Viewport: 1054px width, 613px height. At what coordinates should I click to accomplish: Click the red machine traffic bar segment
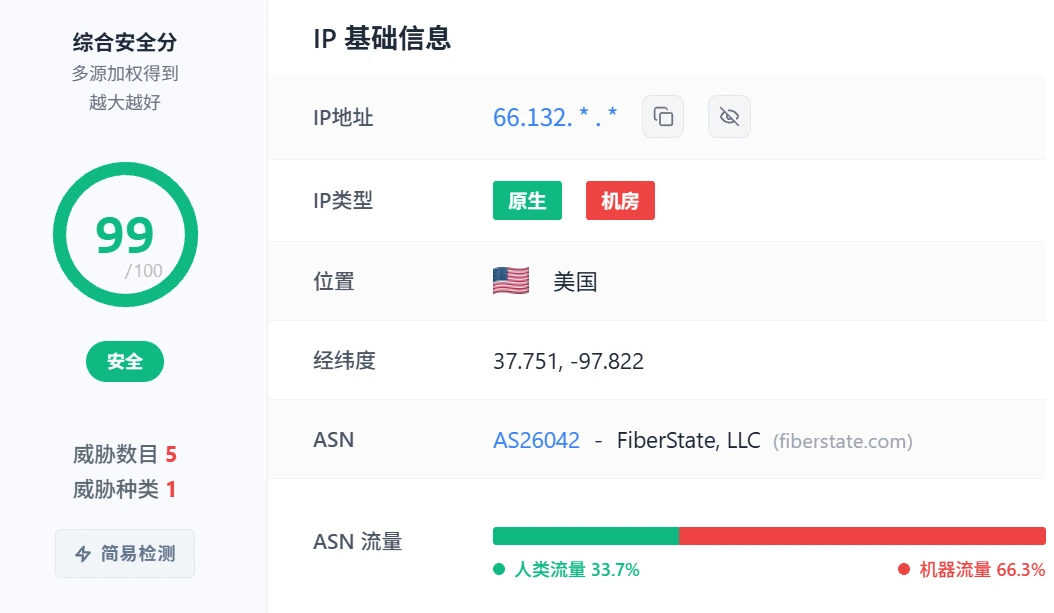click(862, 536)
